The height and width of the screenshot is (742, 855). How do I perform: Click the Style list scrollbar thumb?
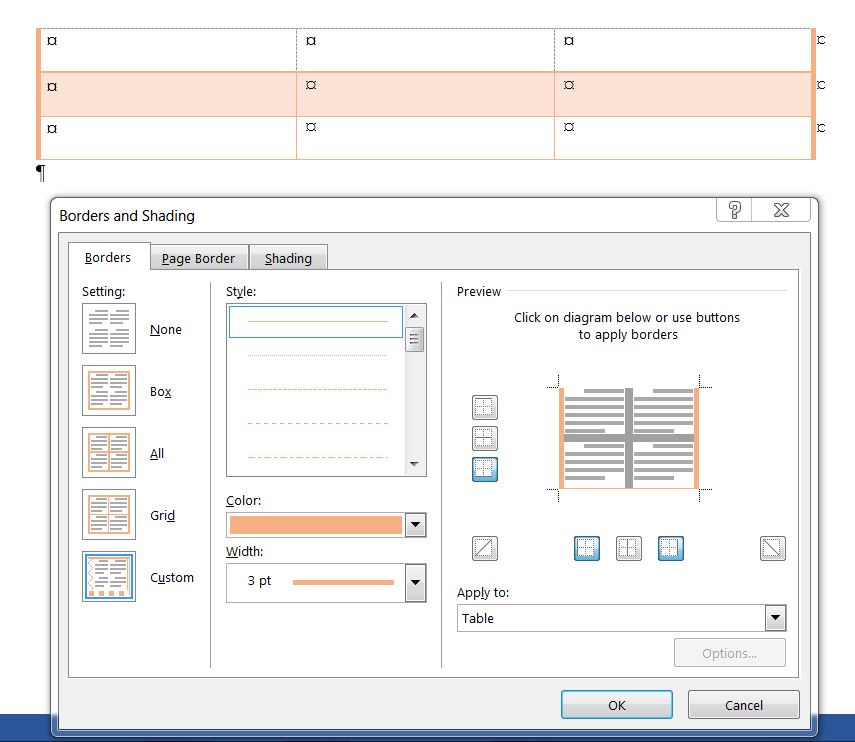(414, 339)
